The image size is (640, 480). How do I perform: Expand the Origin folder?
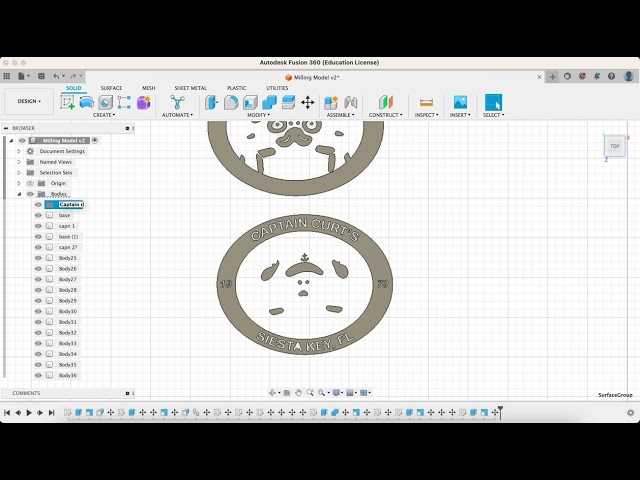click(x=19, y=183)
